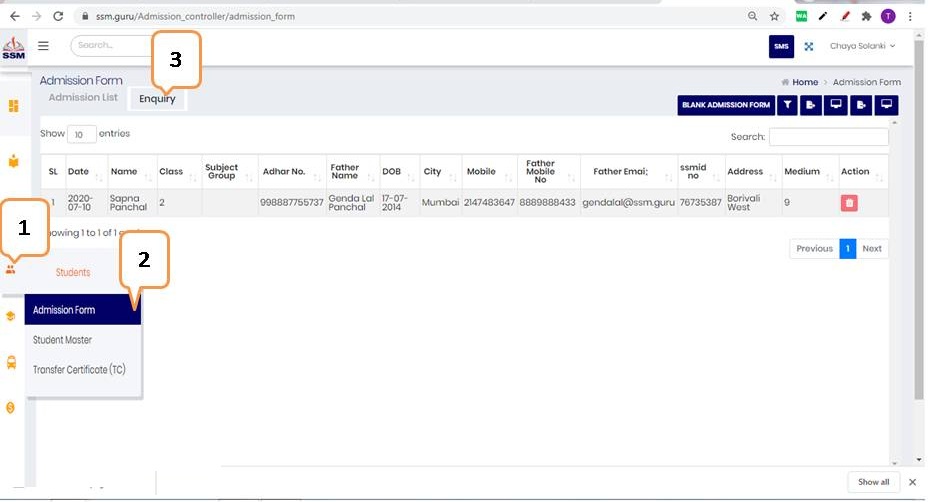929x502 pixels.
Task: Open Transfer Certificate (TC) menu item
Action: tap(79, 370)
